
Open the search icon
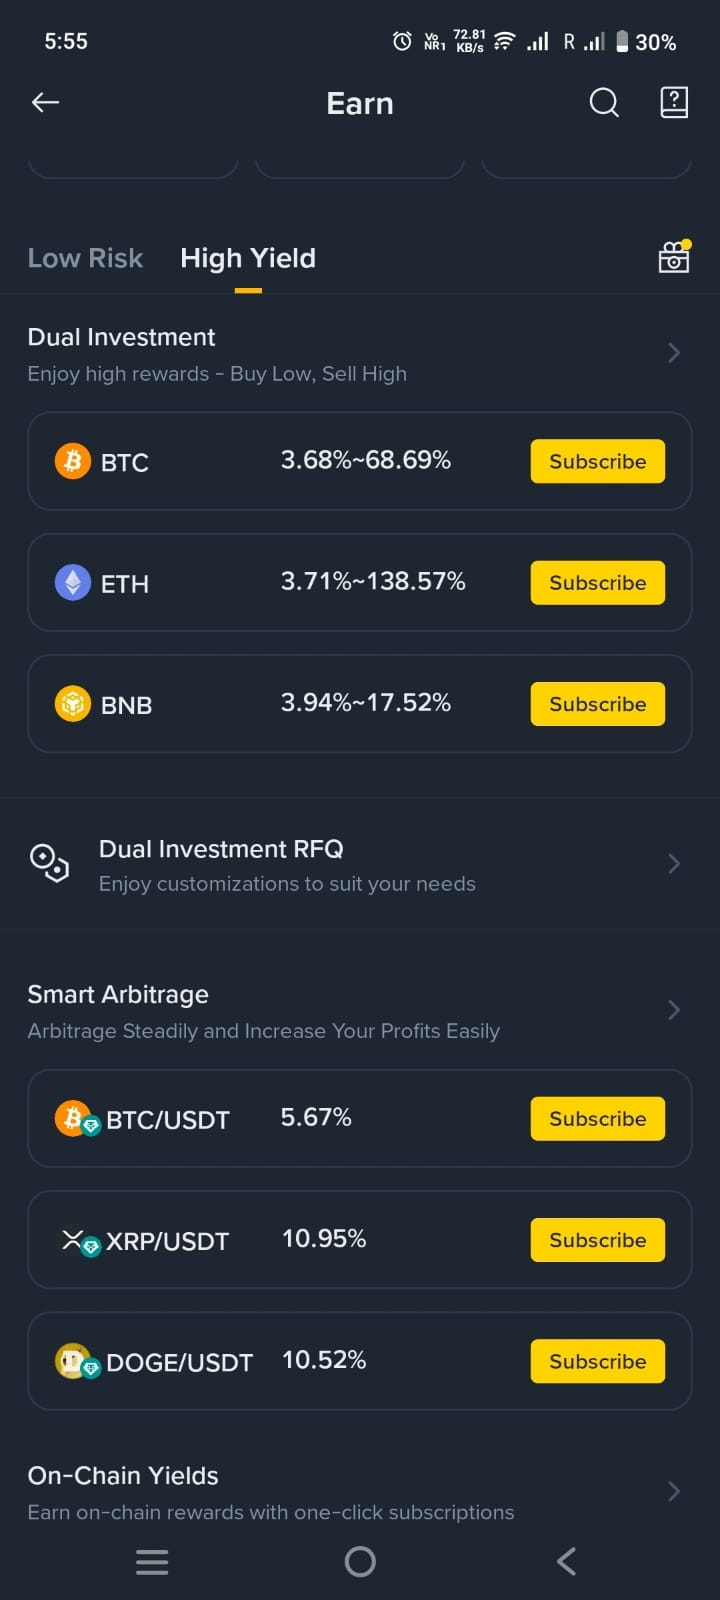604,102
